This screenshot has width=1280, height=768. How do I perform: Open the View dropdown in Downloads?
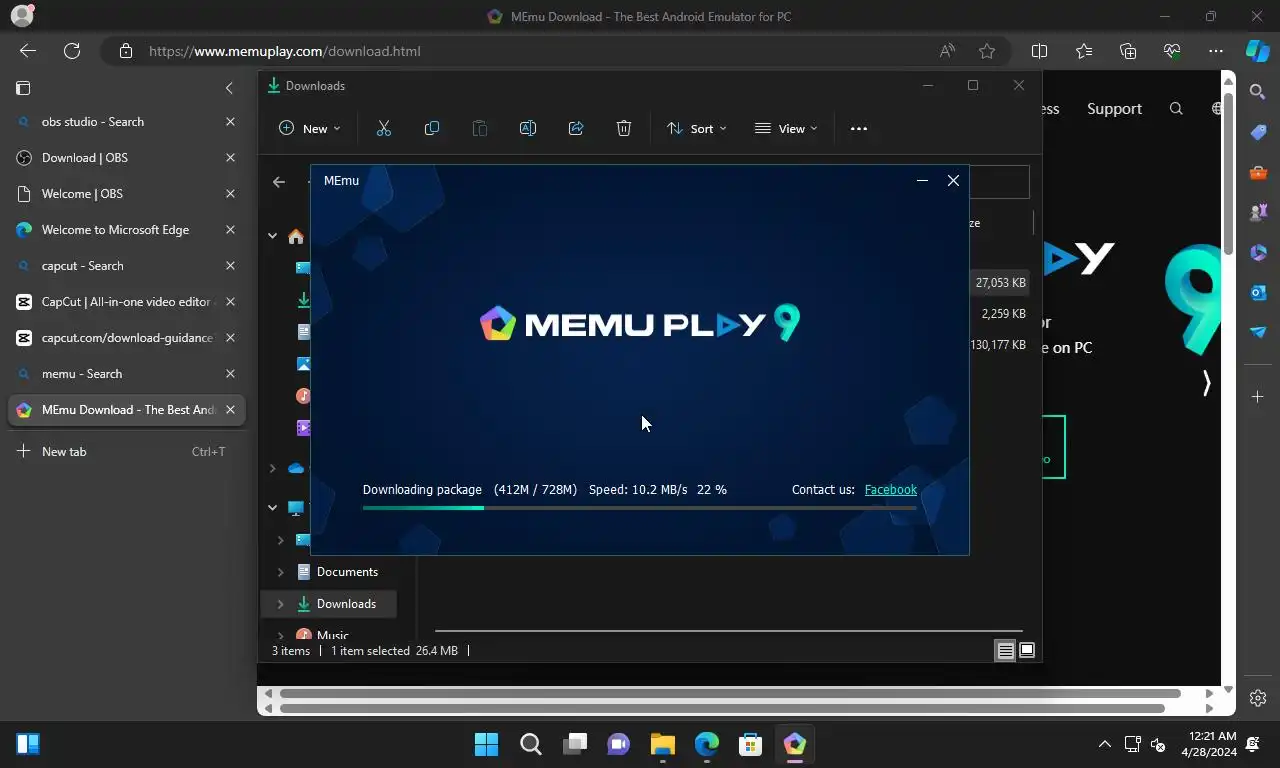786,128
